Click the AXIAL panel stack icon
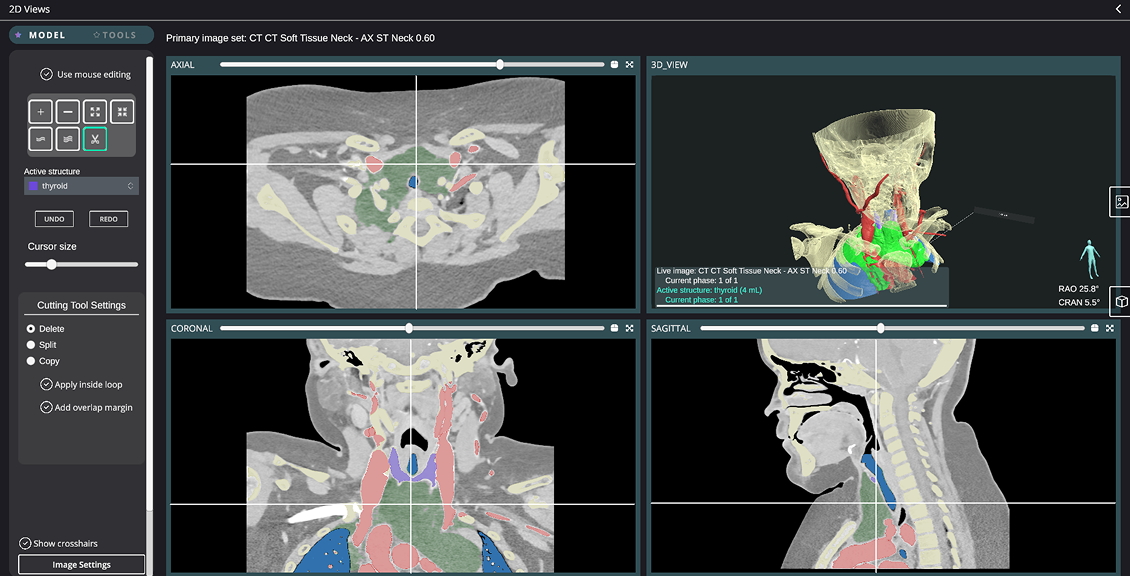This screenshot has height=576, width=1130. (615, 64)
